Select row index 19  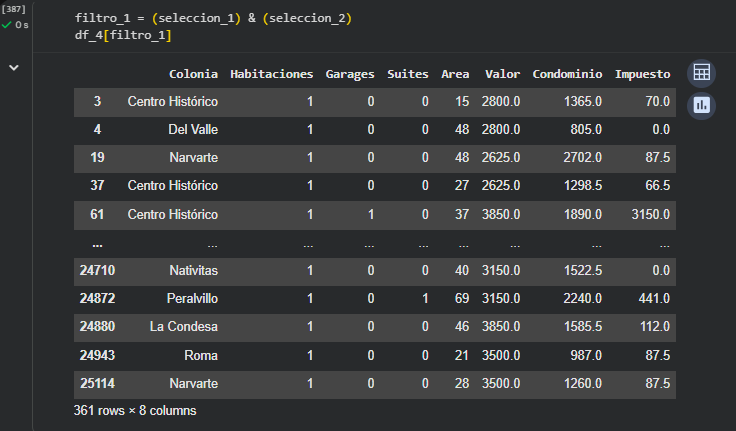(97, 158)
